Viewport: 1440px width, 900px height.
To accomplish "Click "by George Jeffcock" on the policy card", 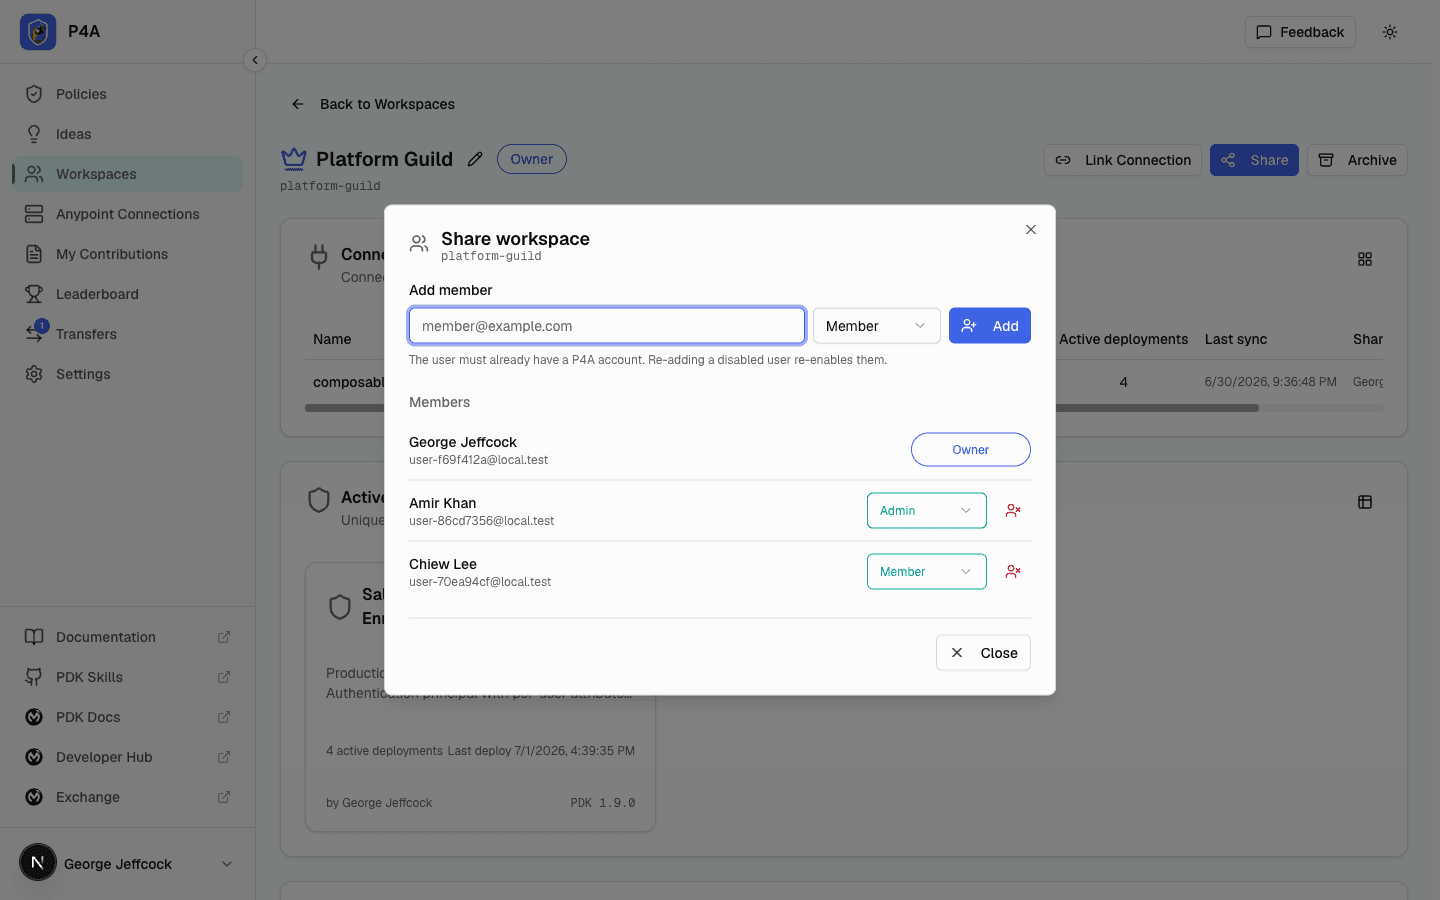I will coord(379,803).
